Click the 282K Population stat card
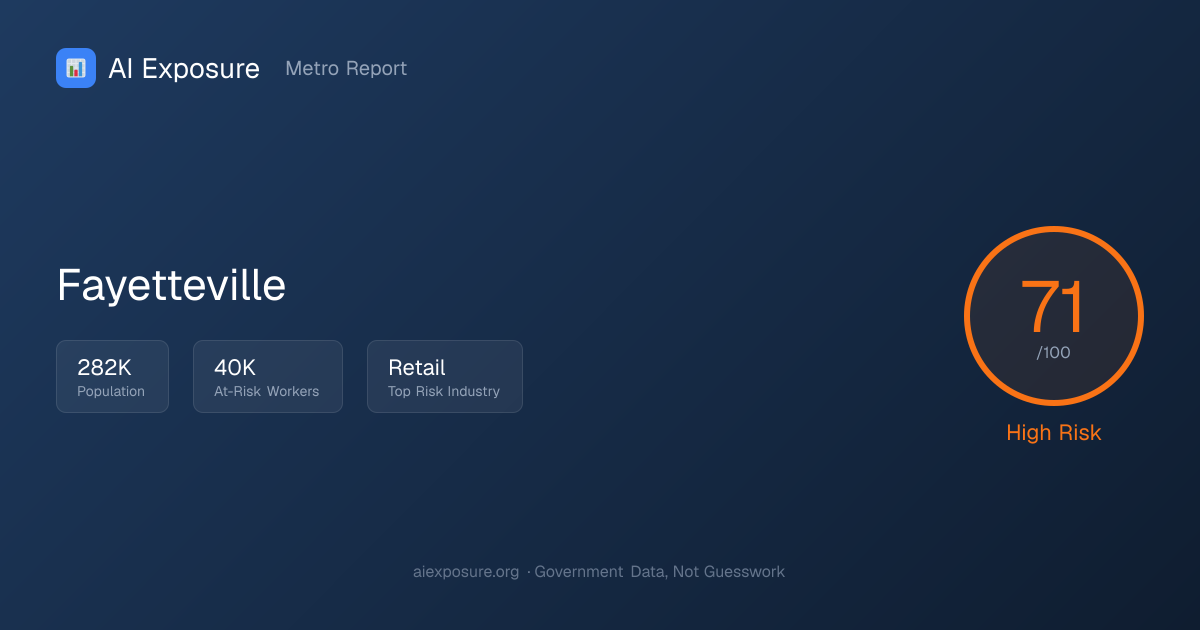Image resolution: width=1200 pixels, height=630 pixels. 112,376
